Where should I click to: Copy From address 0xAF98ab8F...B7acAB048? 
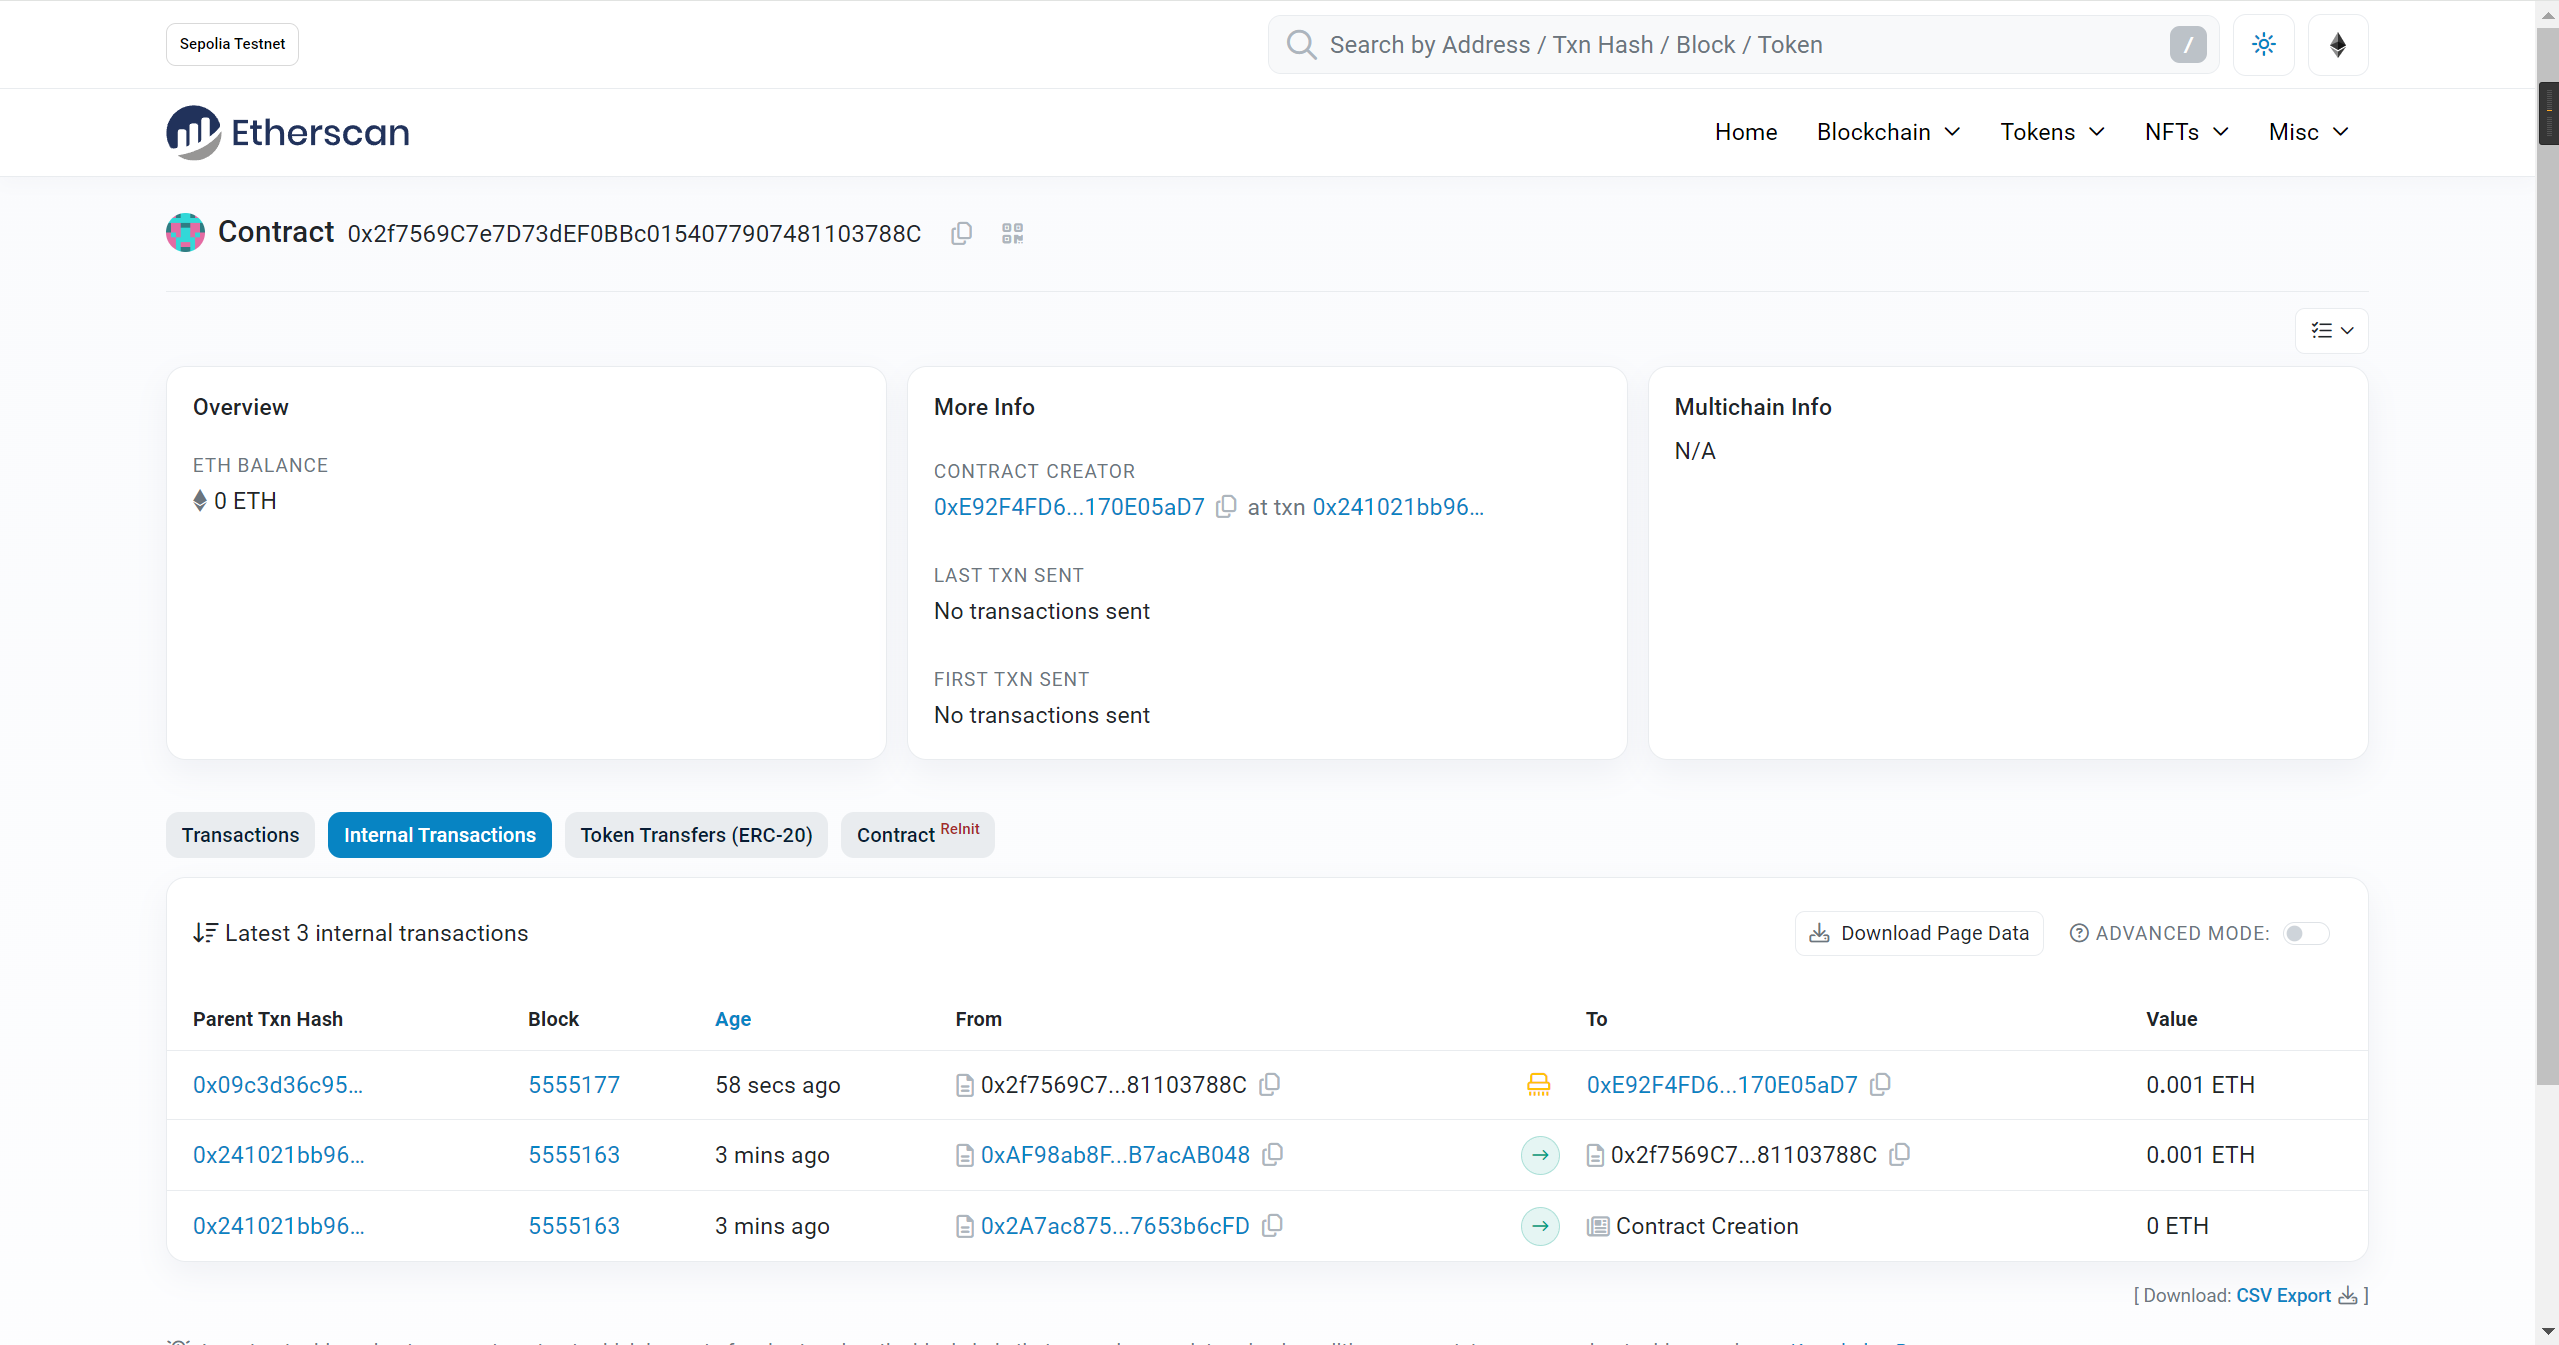(x=1273, y=1154)
